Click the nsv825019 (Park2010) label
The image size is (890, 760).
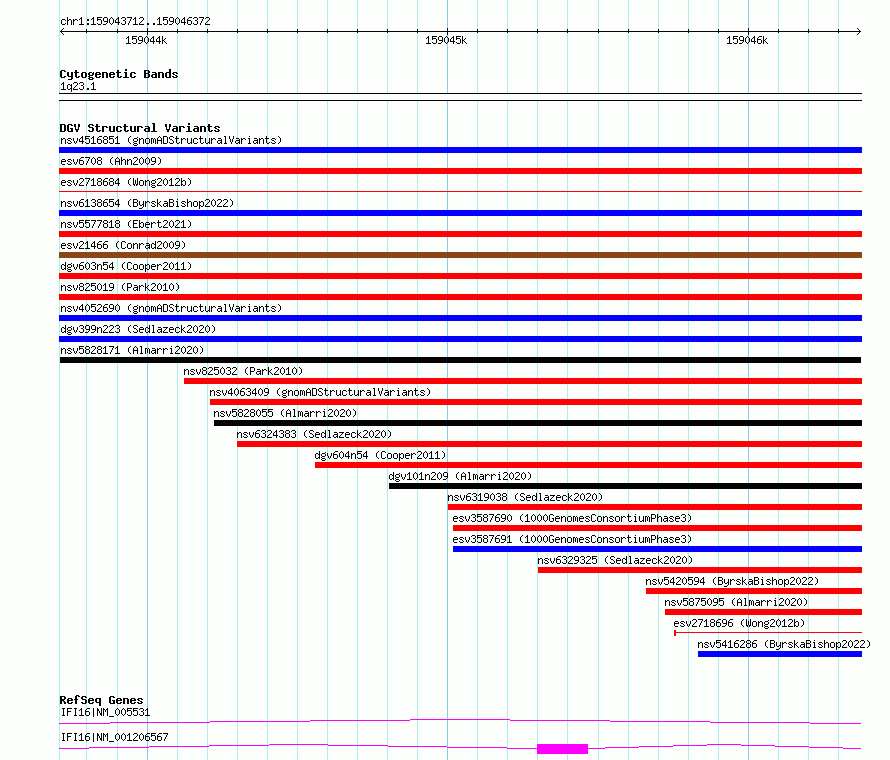coord(120,287)
